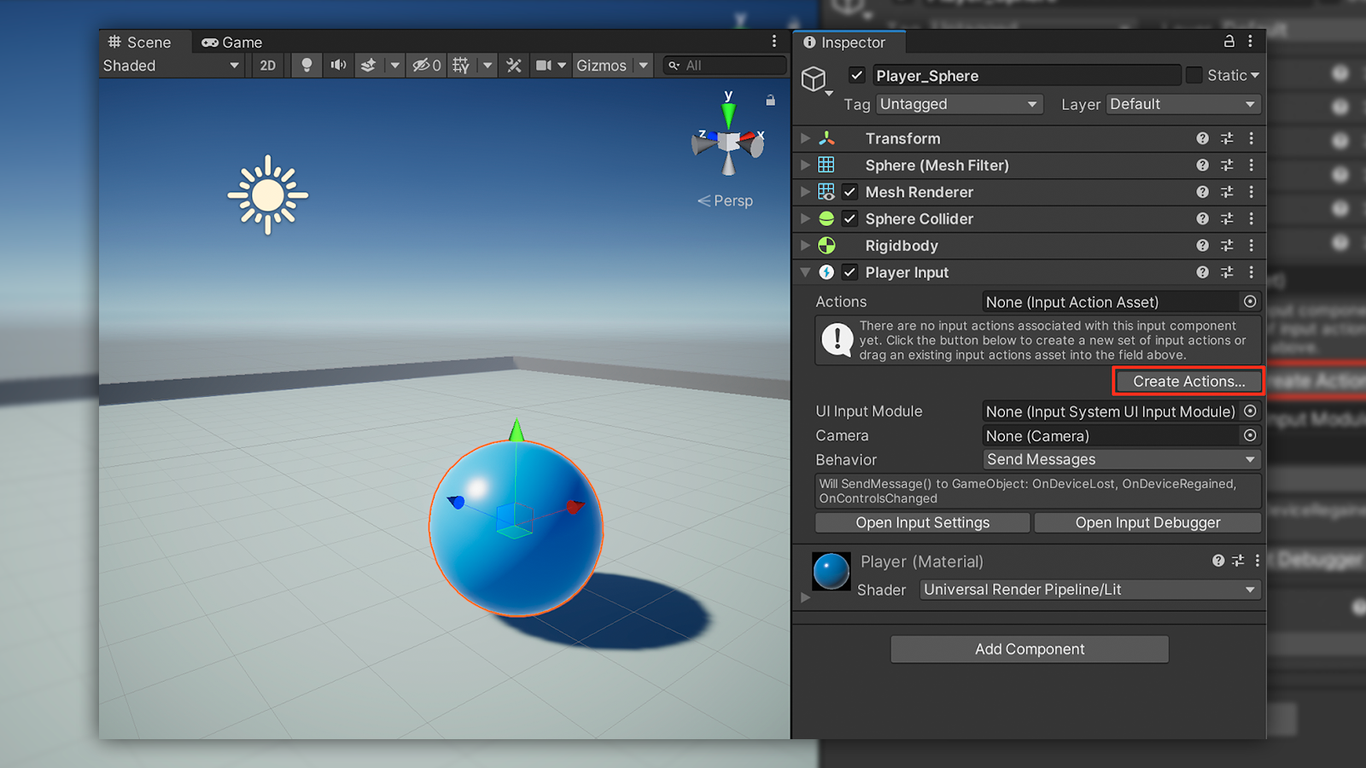Open the Behavior dropdown showing Send Messages

click(x=1121, y=460)
